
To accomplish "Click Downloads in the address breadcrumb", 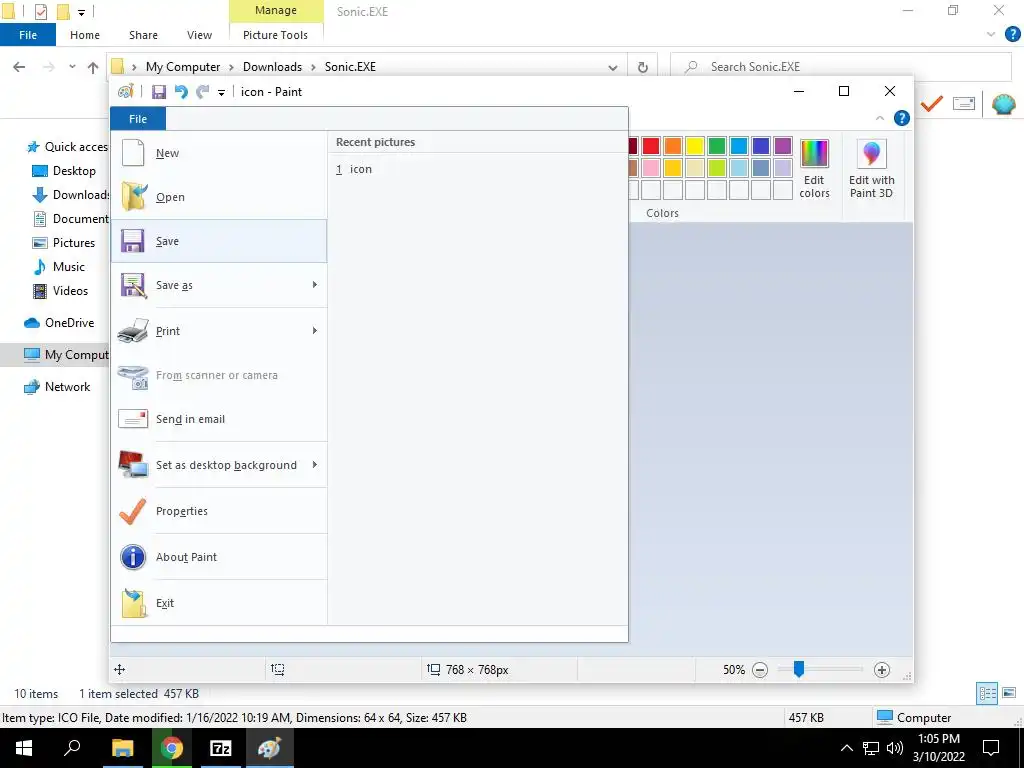I will [272, 67].
